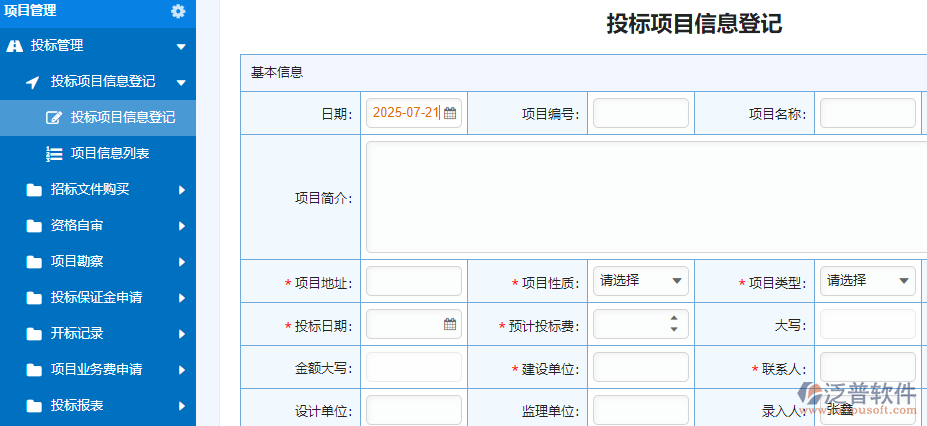Collapse the 投标管理 section arrow
The image size is (927, 426).
(181, 46)
